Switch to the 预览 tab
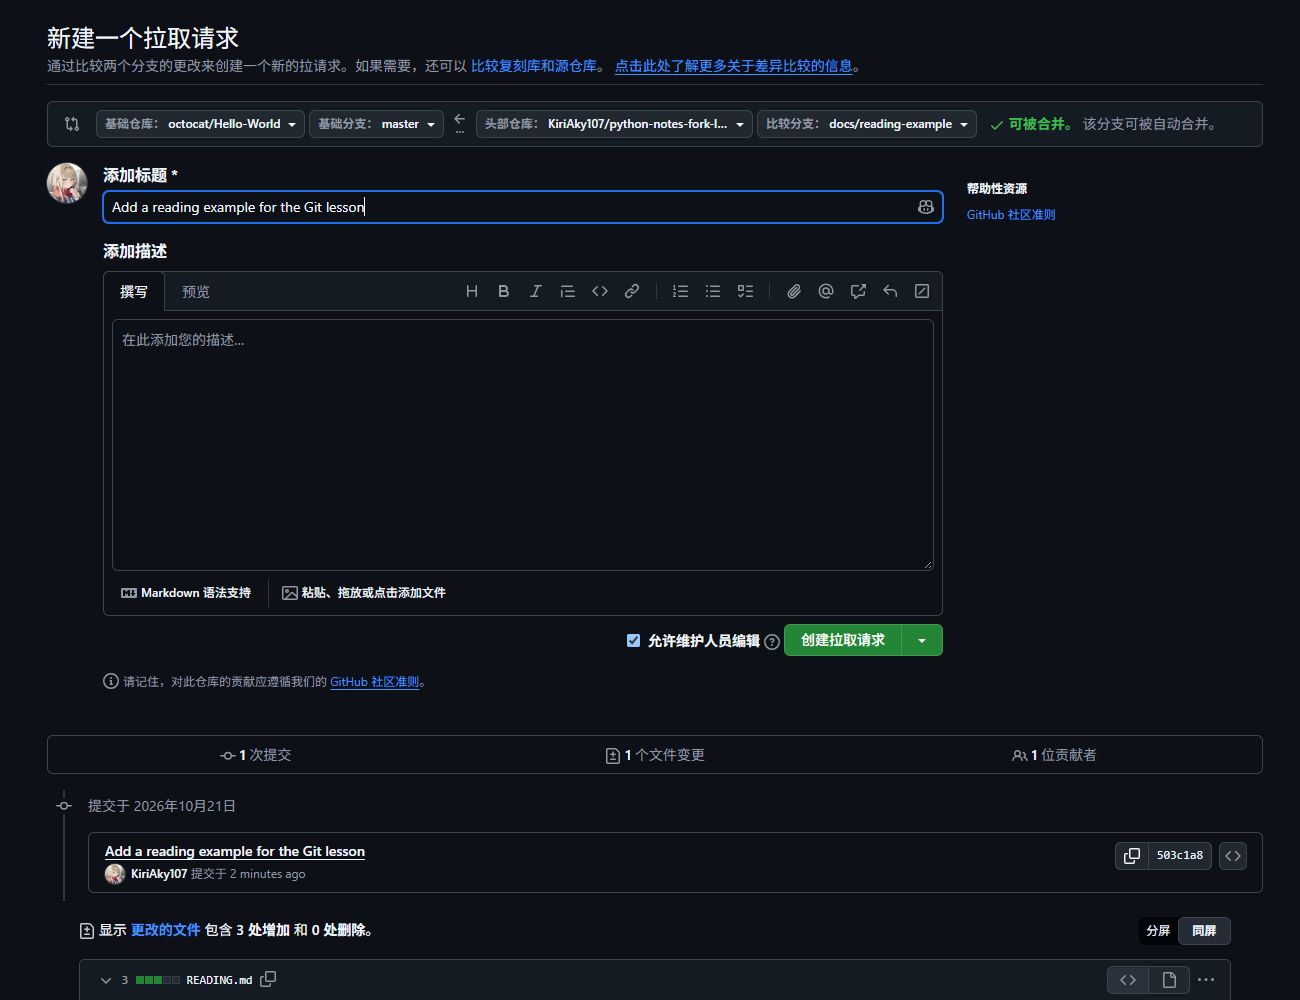 (x=196, y=292)
